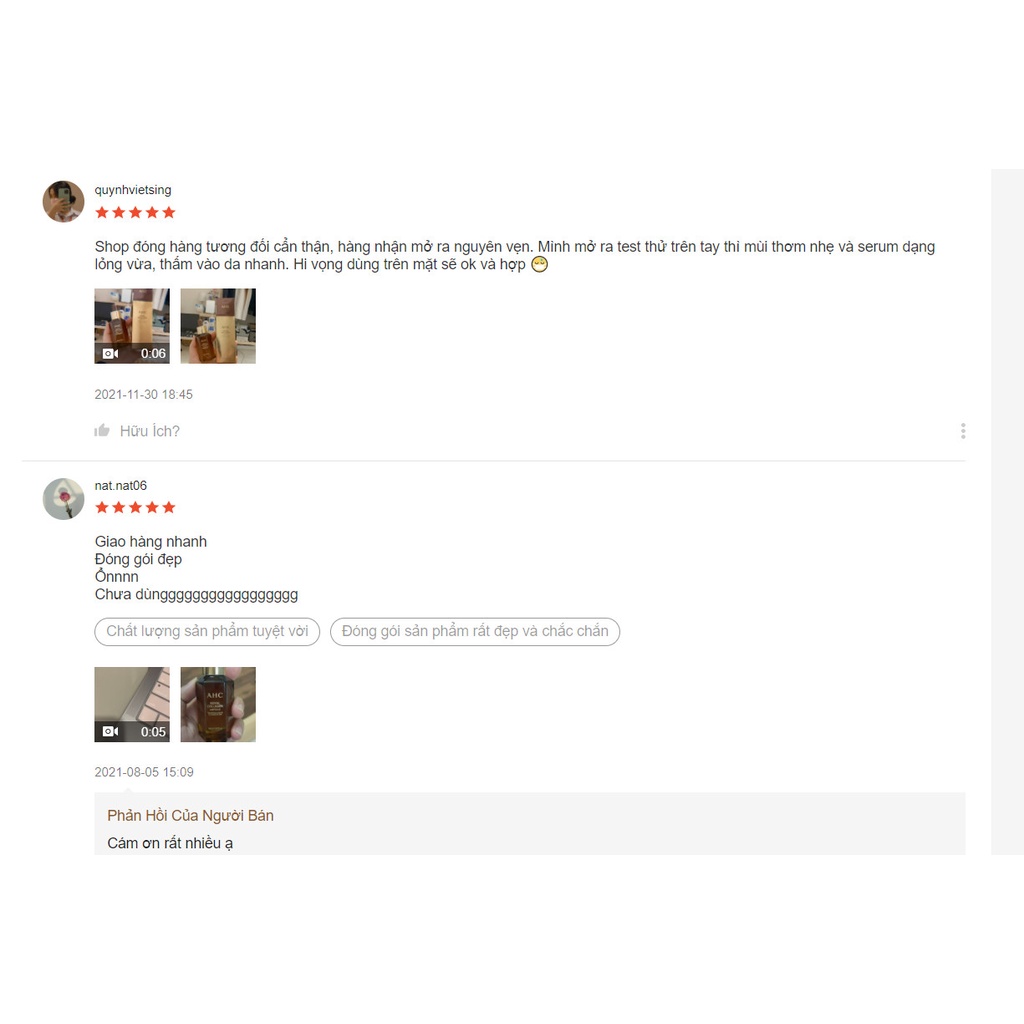Select tag Chất lượng sản phẩm tuyệt vời
The image size is (1024, 1024).
coord(207,632)
